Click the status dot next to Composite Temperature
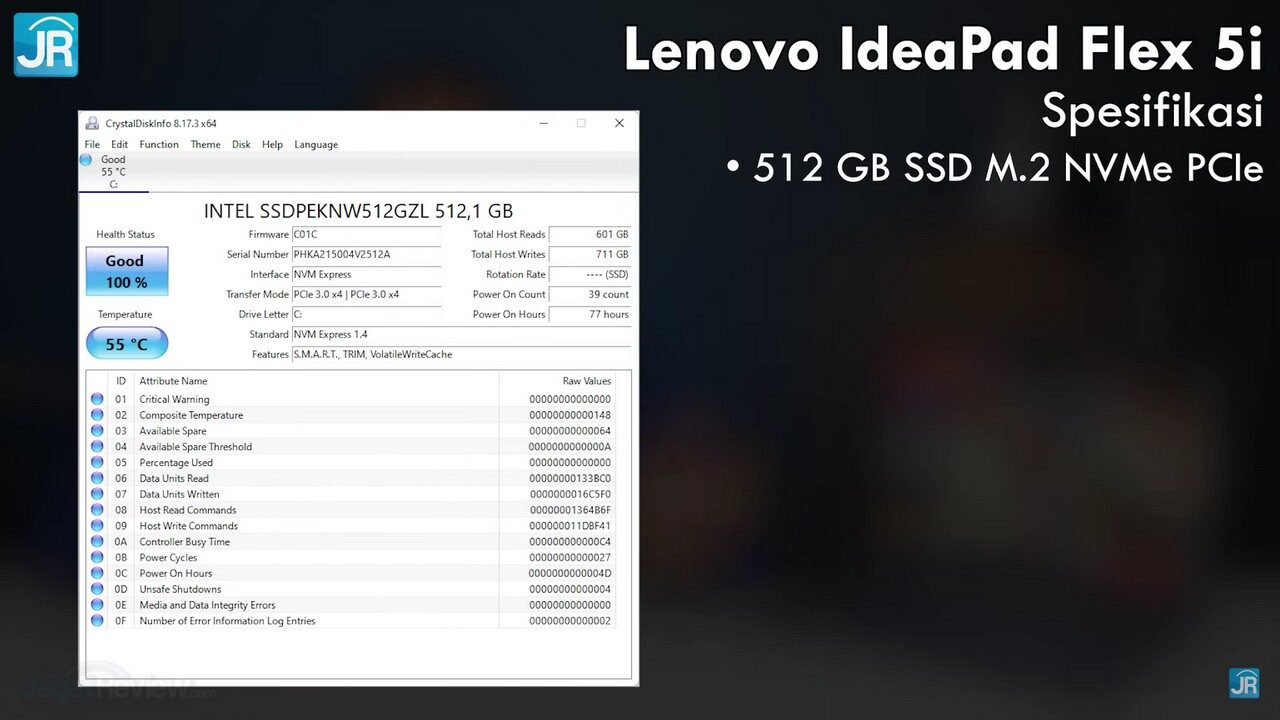This screenshot has height=720, width=1280. [97, 415]
